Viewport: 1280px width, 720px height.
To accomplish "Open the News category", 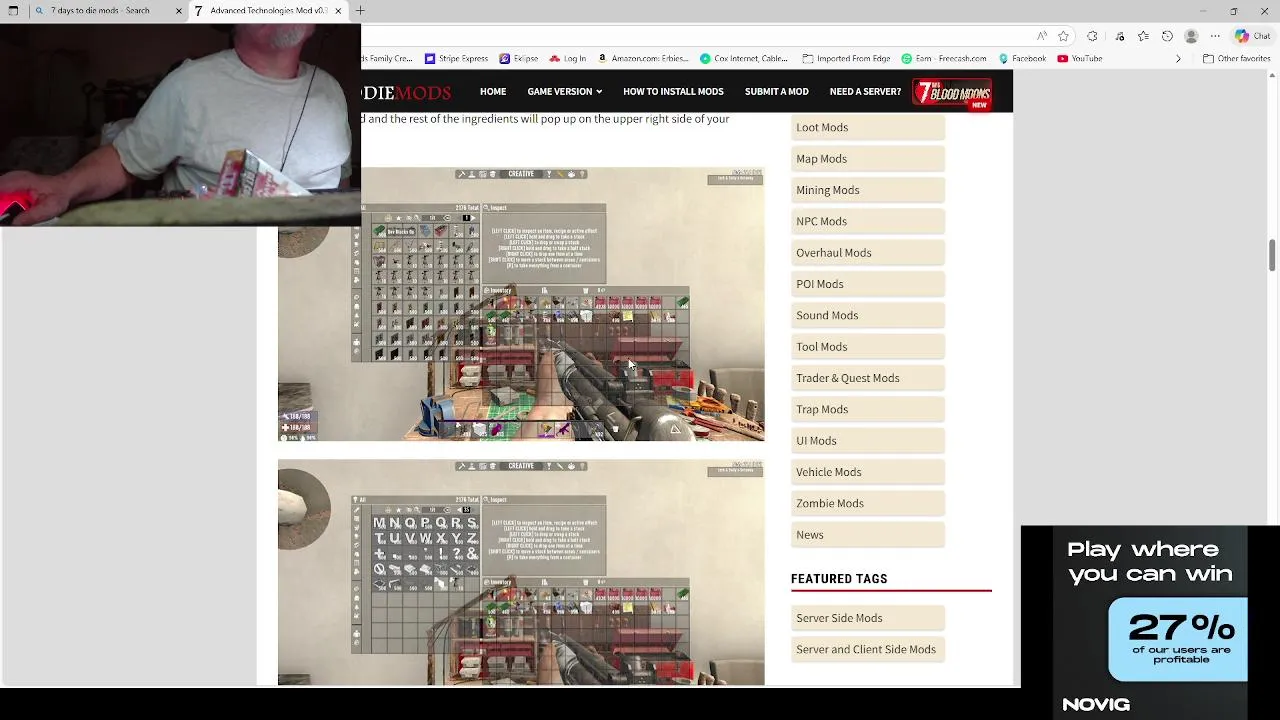I will pos(867,535).
